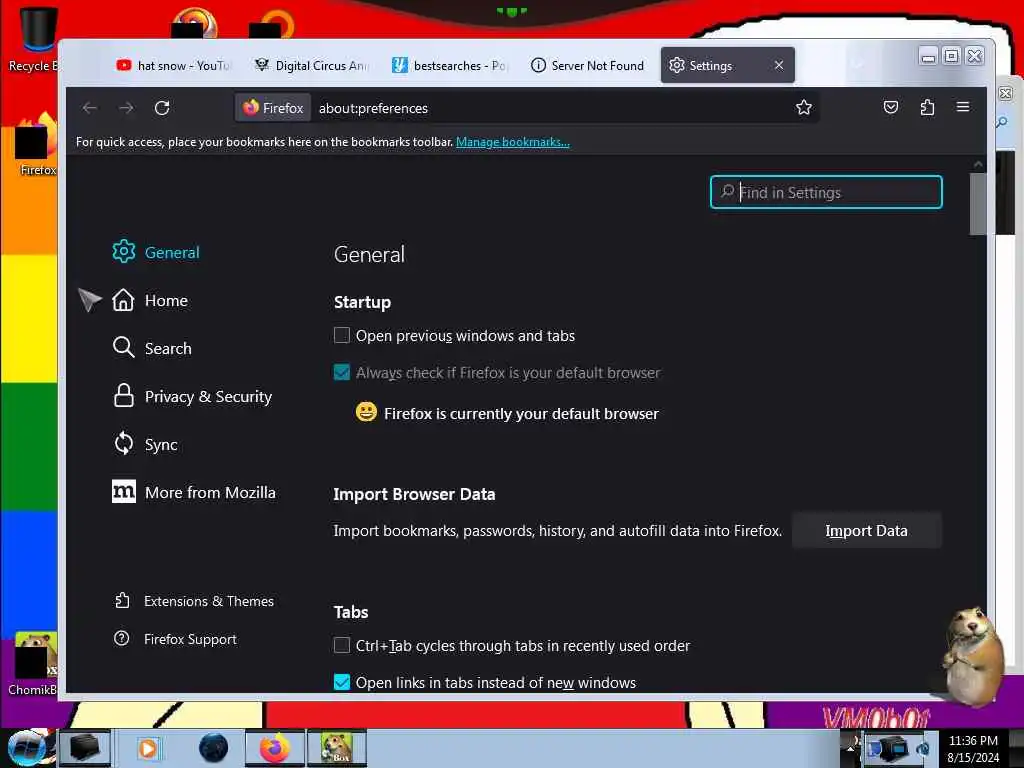1024x768 pixels.
Task: Click the Find in Settings search field
Action: pos(826,192)
